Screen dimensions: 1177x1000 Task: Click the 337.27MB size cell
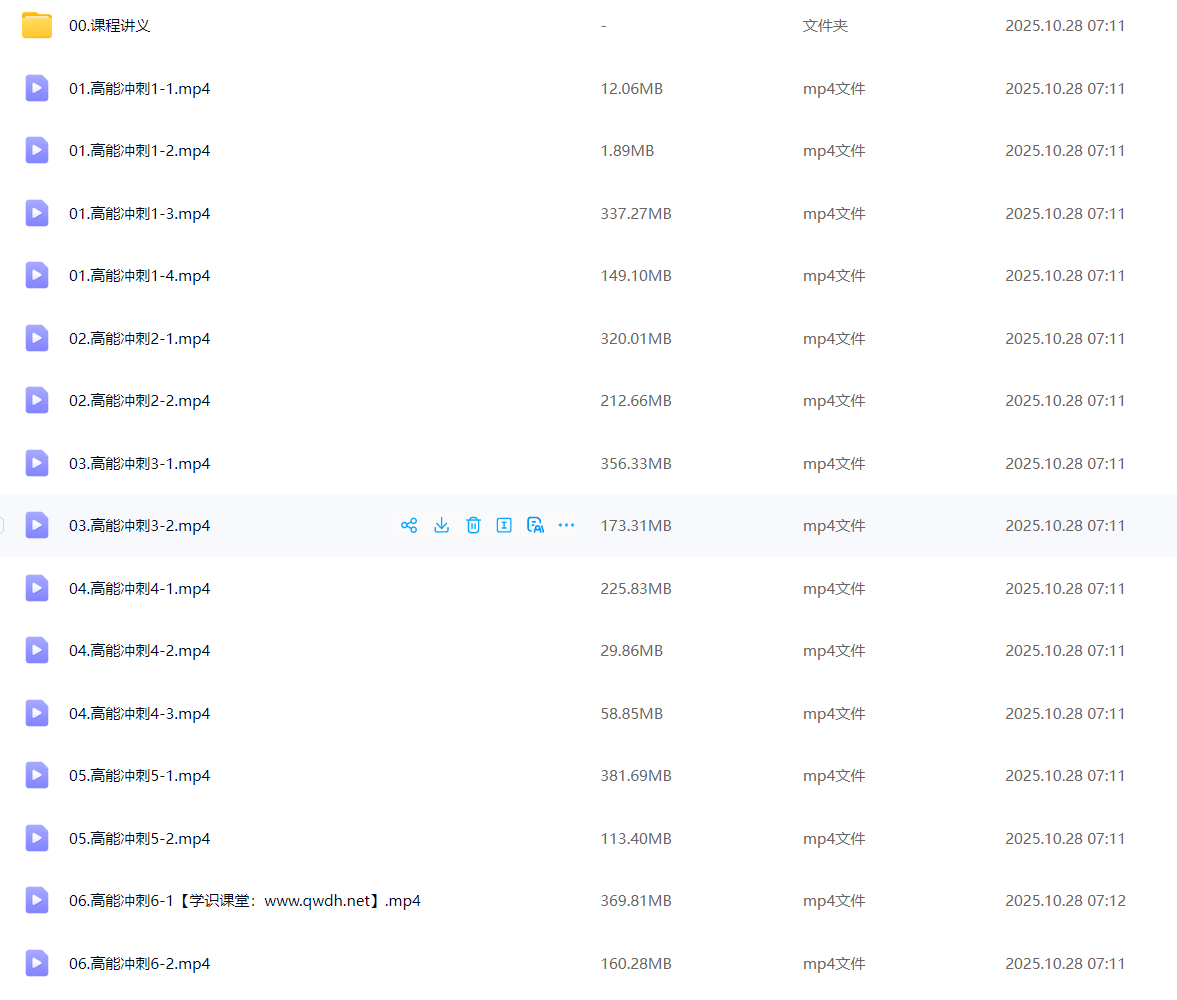[x=635, y=213]
